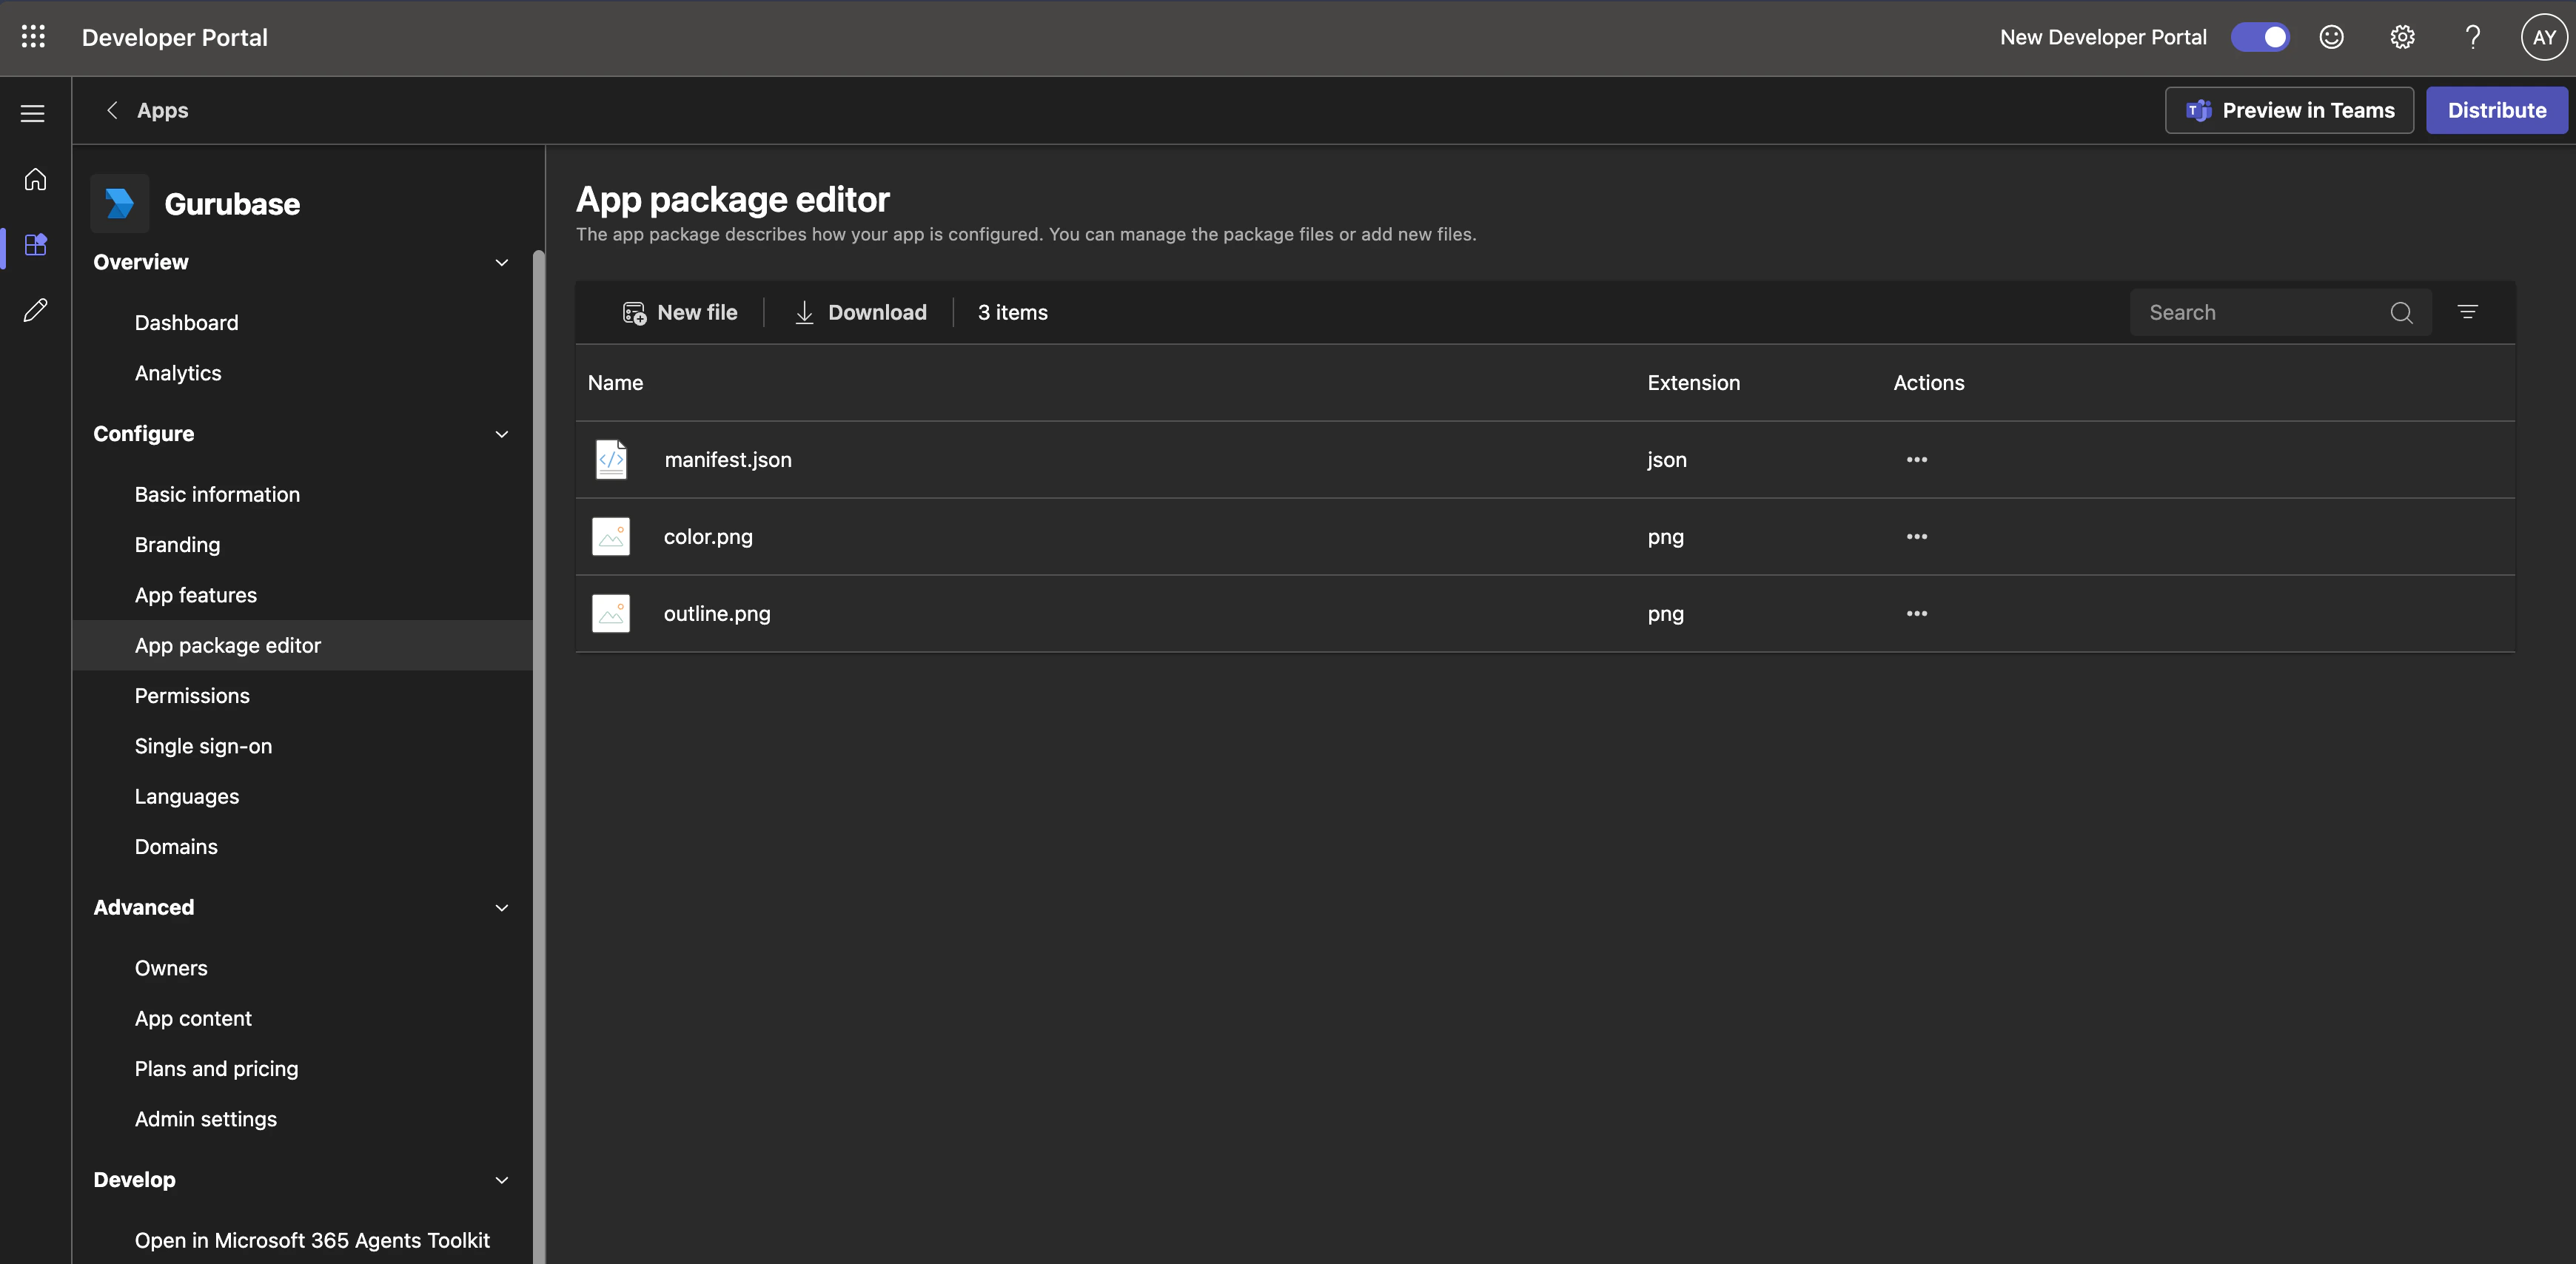Open the AY account avatar
2576x1264 pixels.
(2544, 37)
